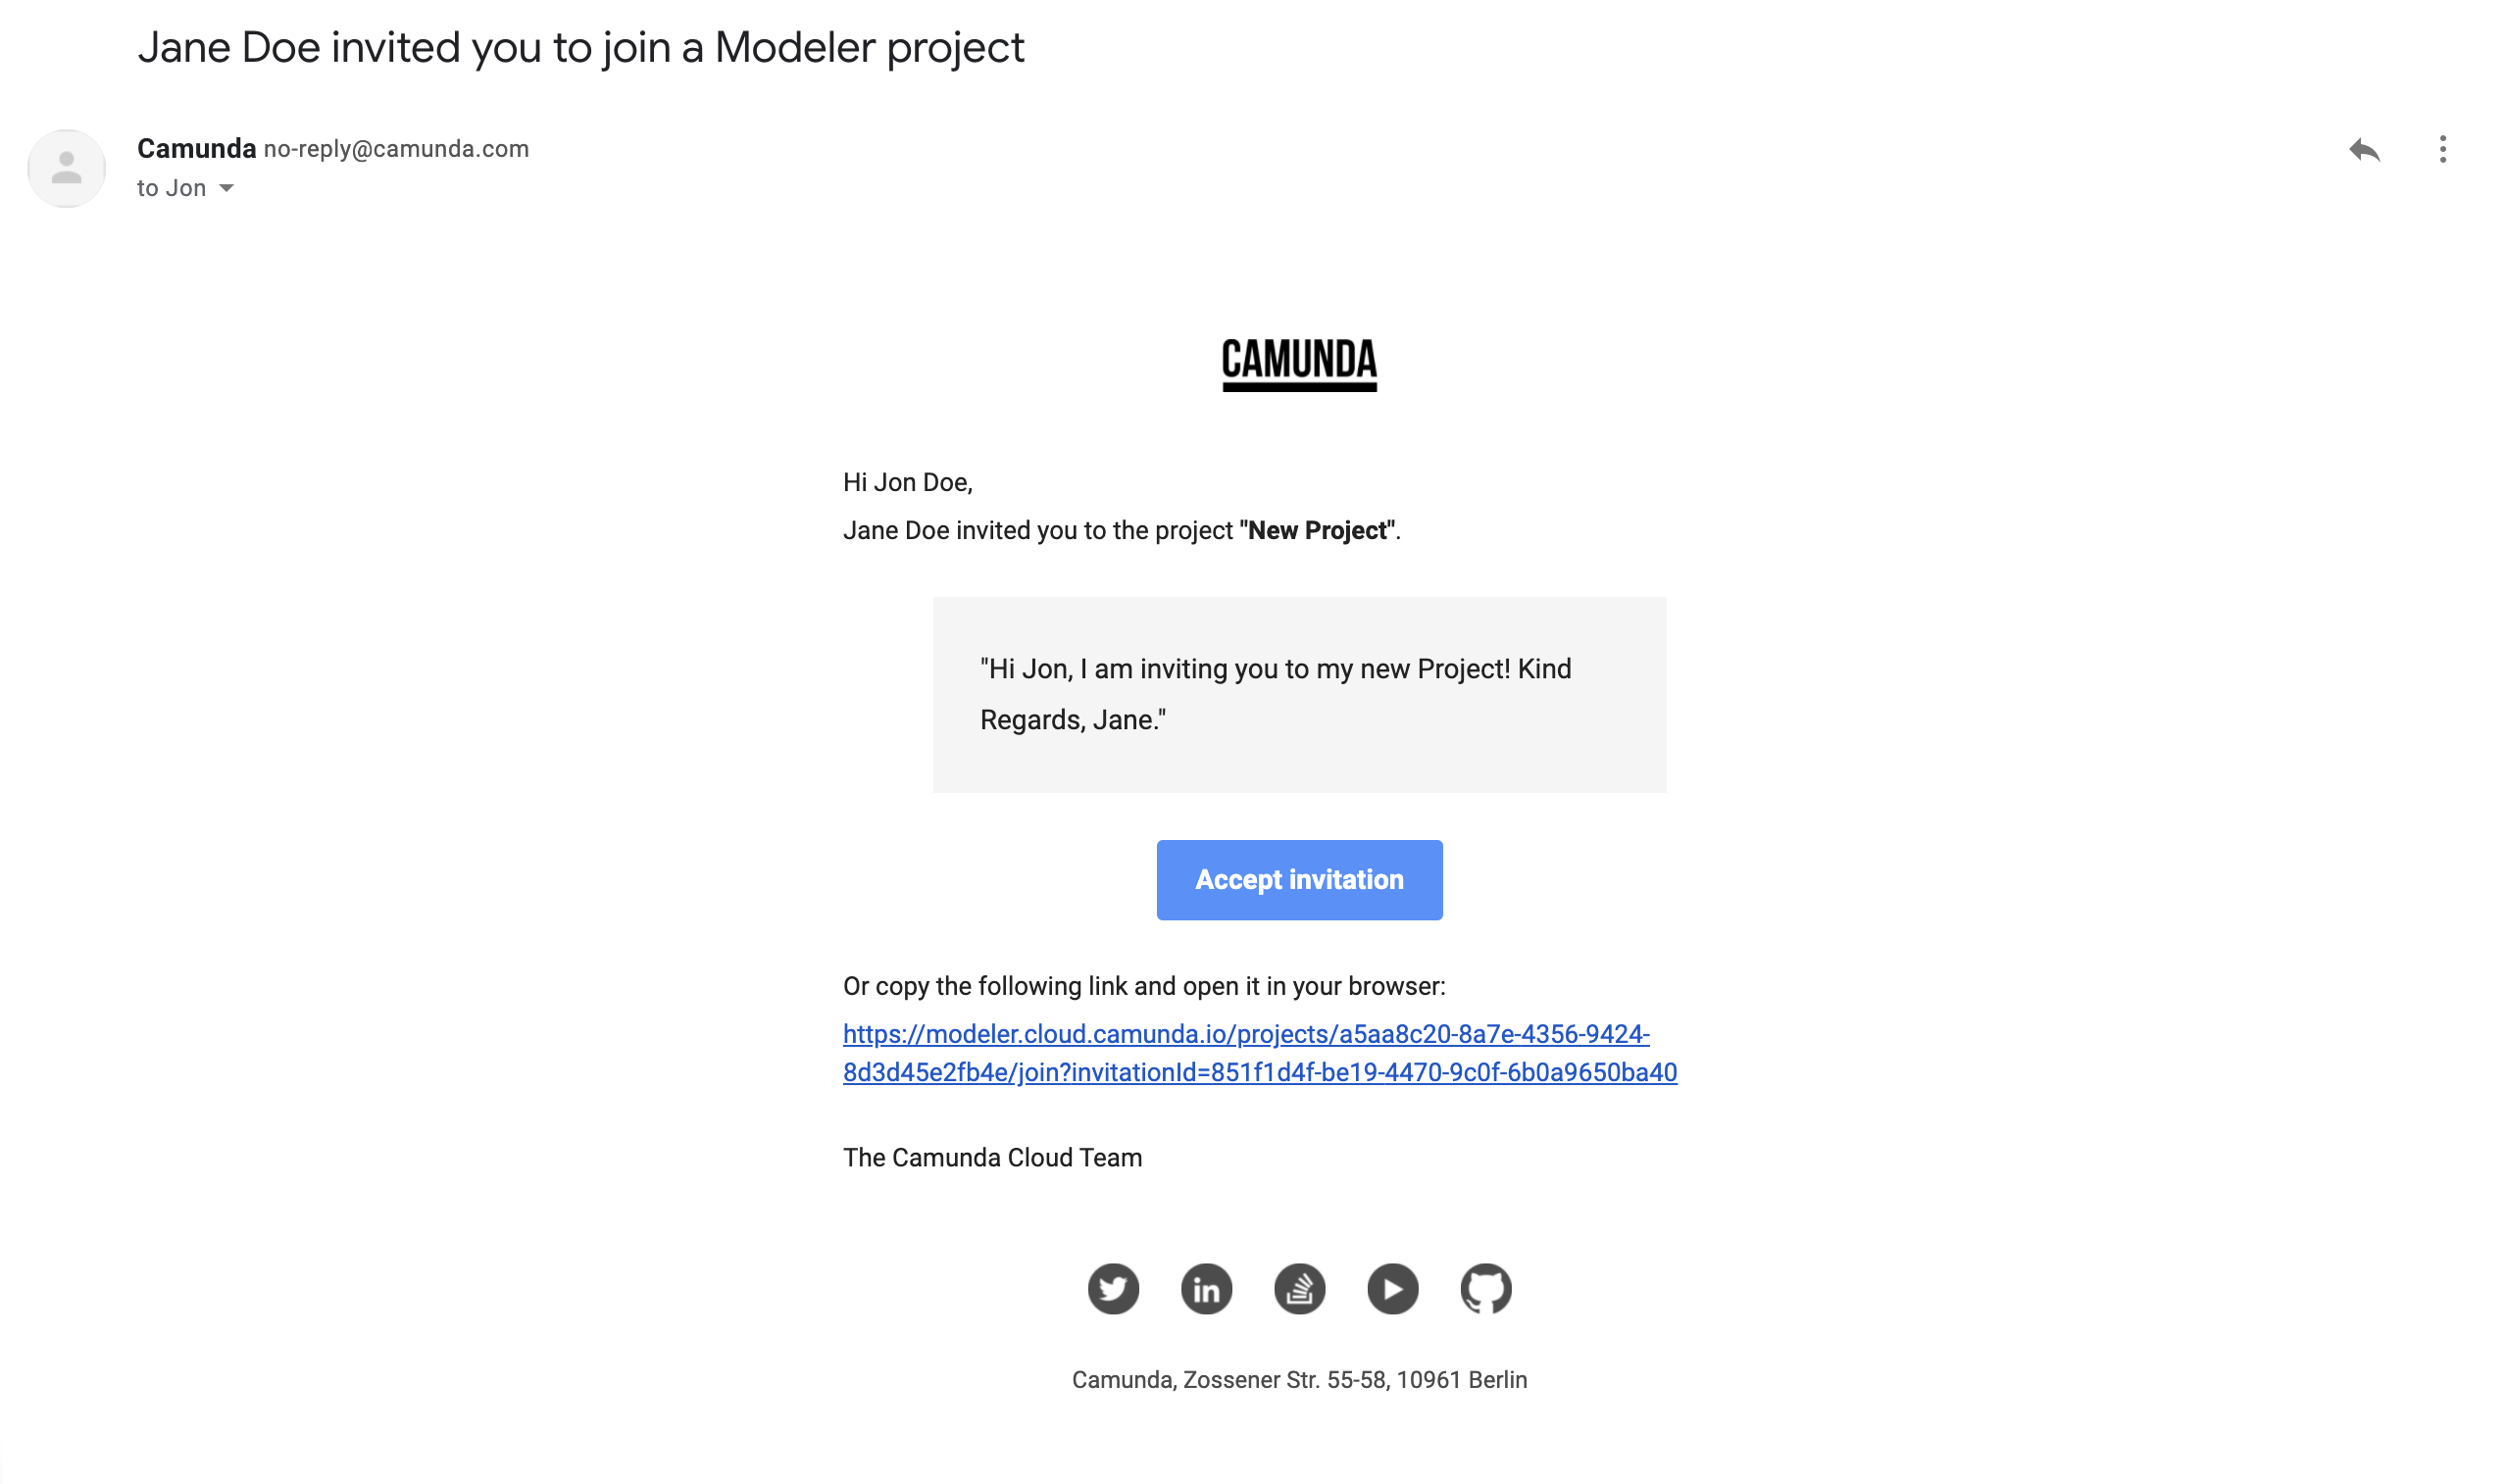Click the no-reply email address

click(x=396, y=148)
